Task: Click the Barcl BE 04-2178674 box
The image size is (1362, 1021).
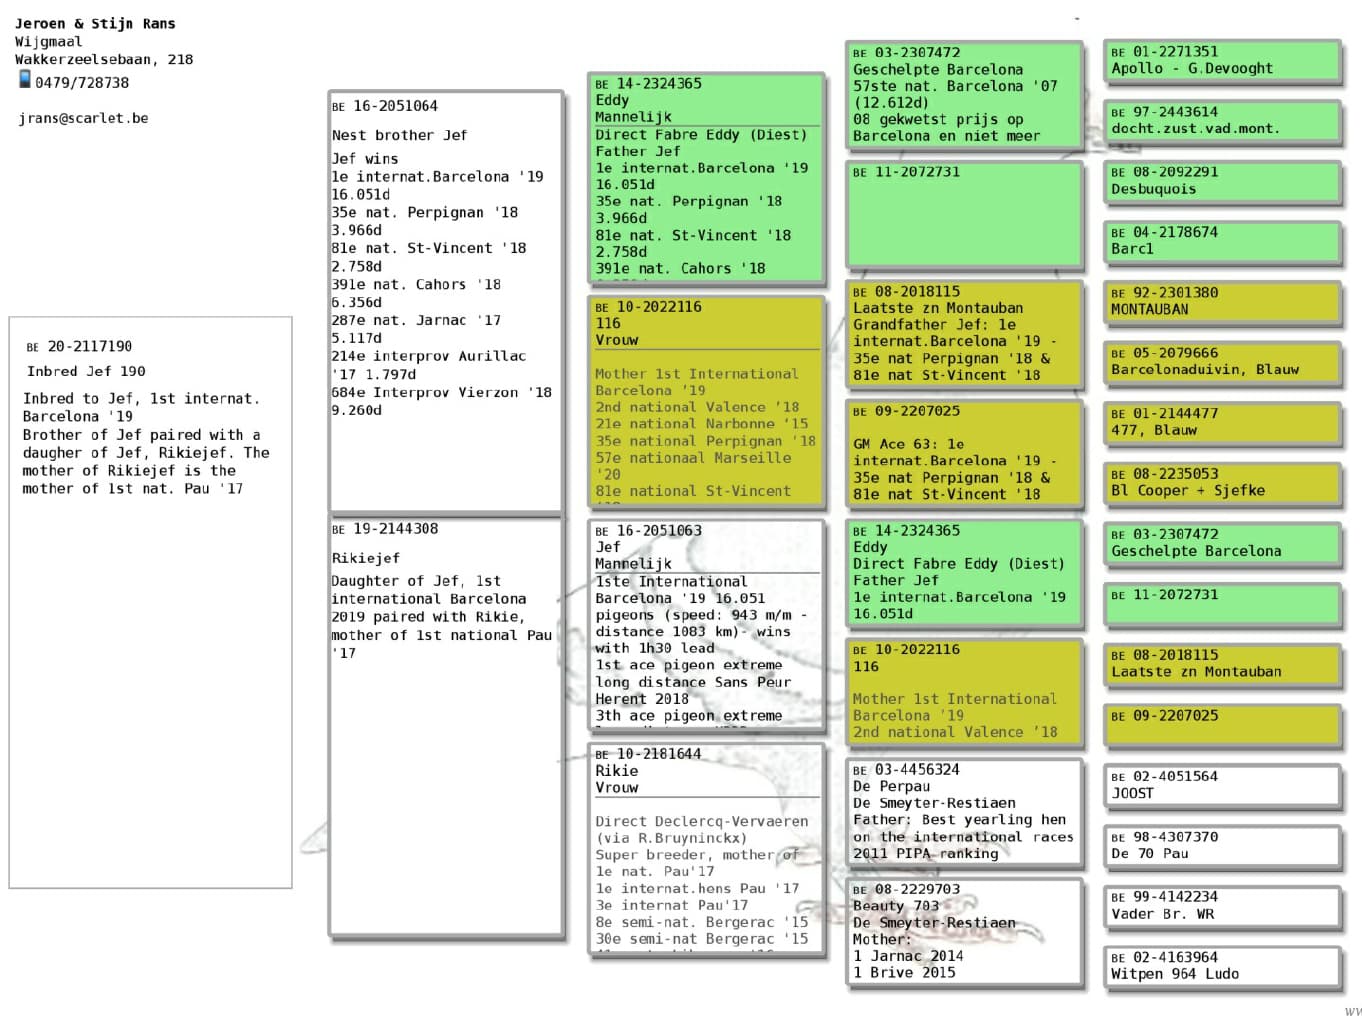Action: [1222, 241]
